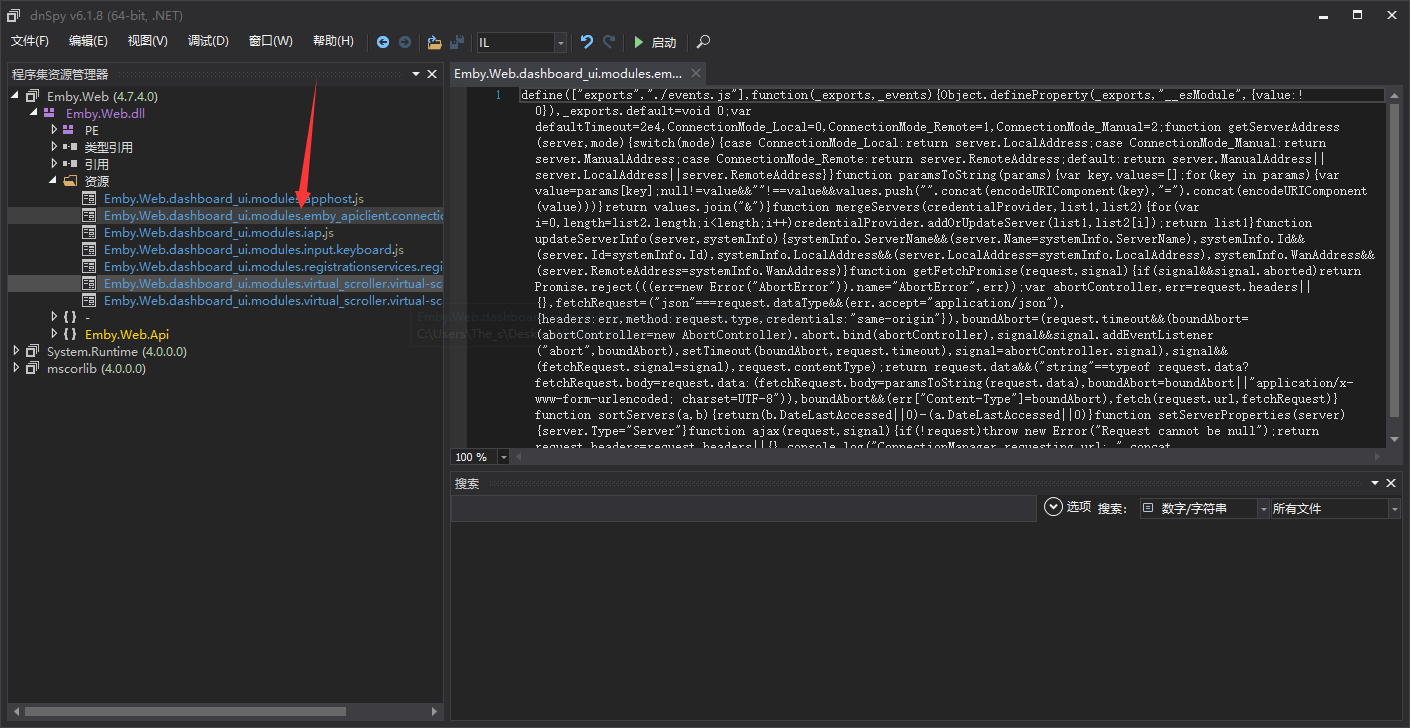Click the 启动 start button label
The image size is (1410, 728).
point(664,42)
